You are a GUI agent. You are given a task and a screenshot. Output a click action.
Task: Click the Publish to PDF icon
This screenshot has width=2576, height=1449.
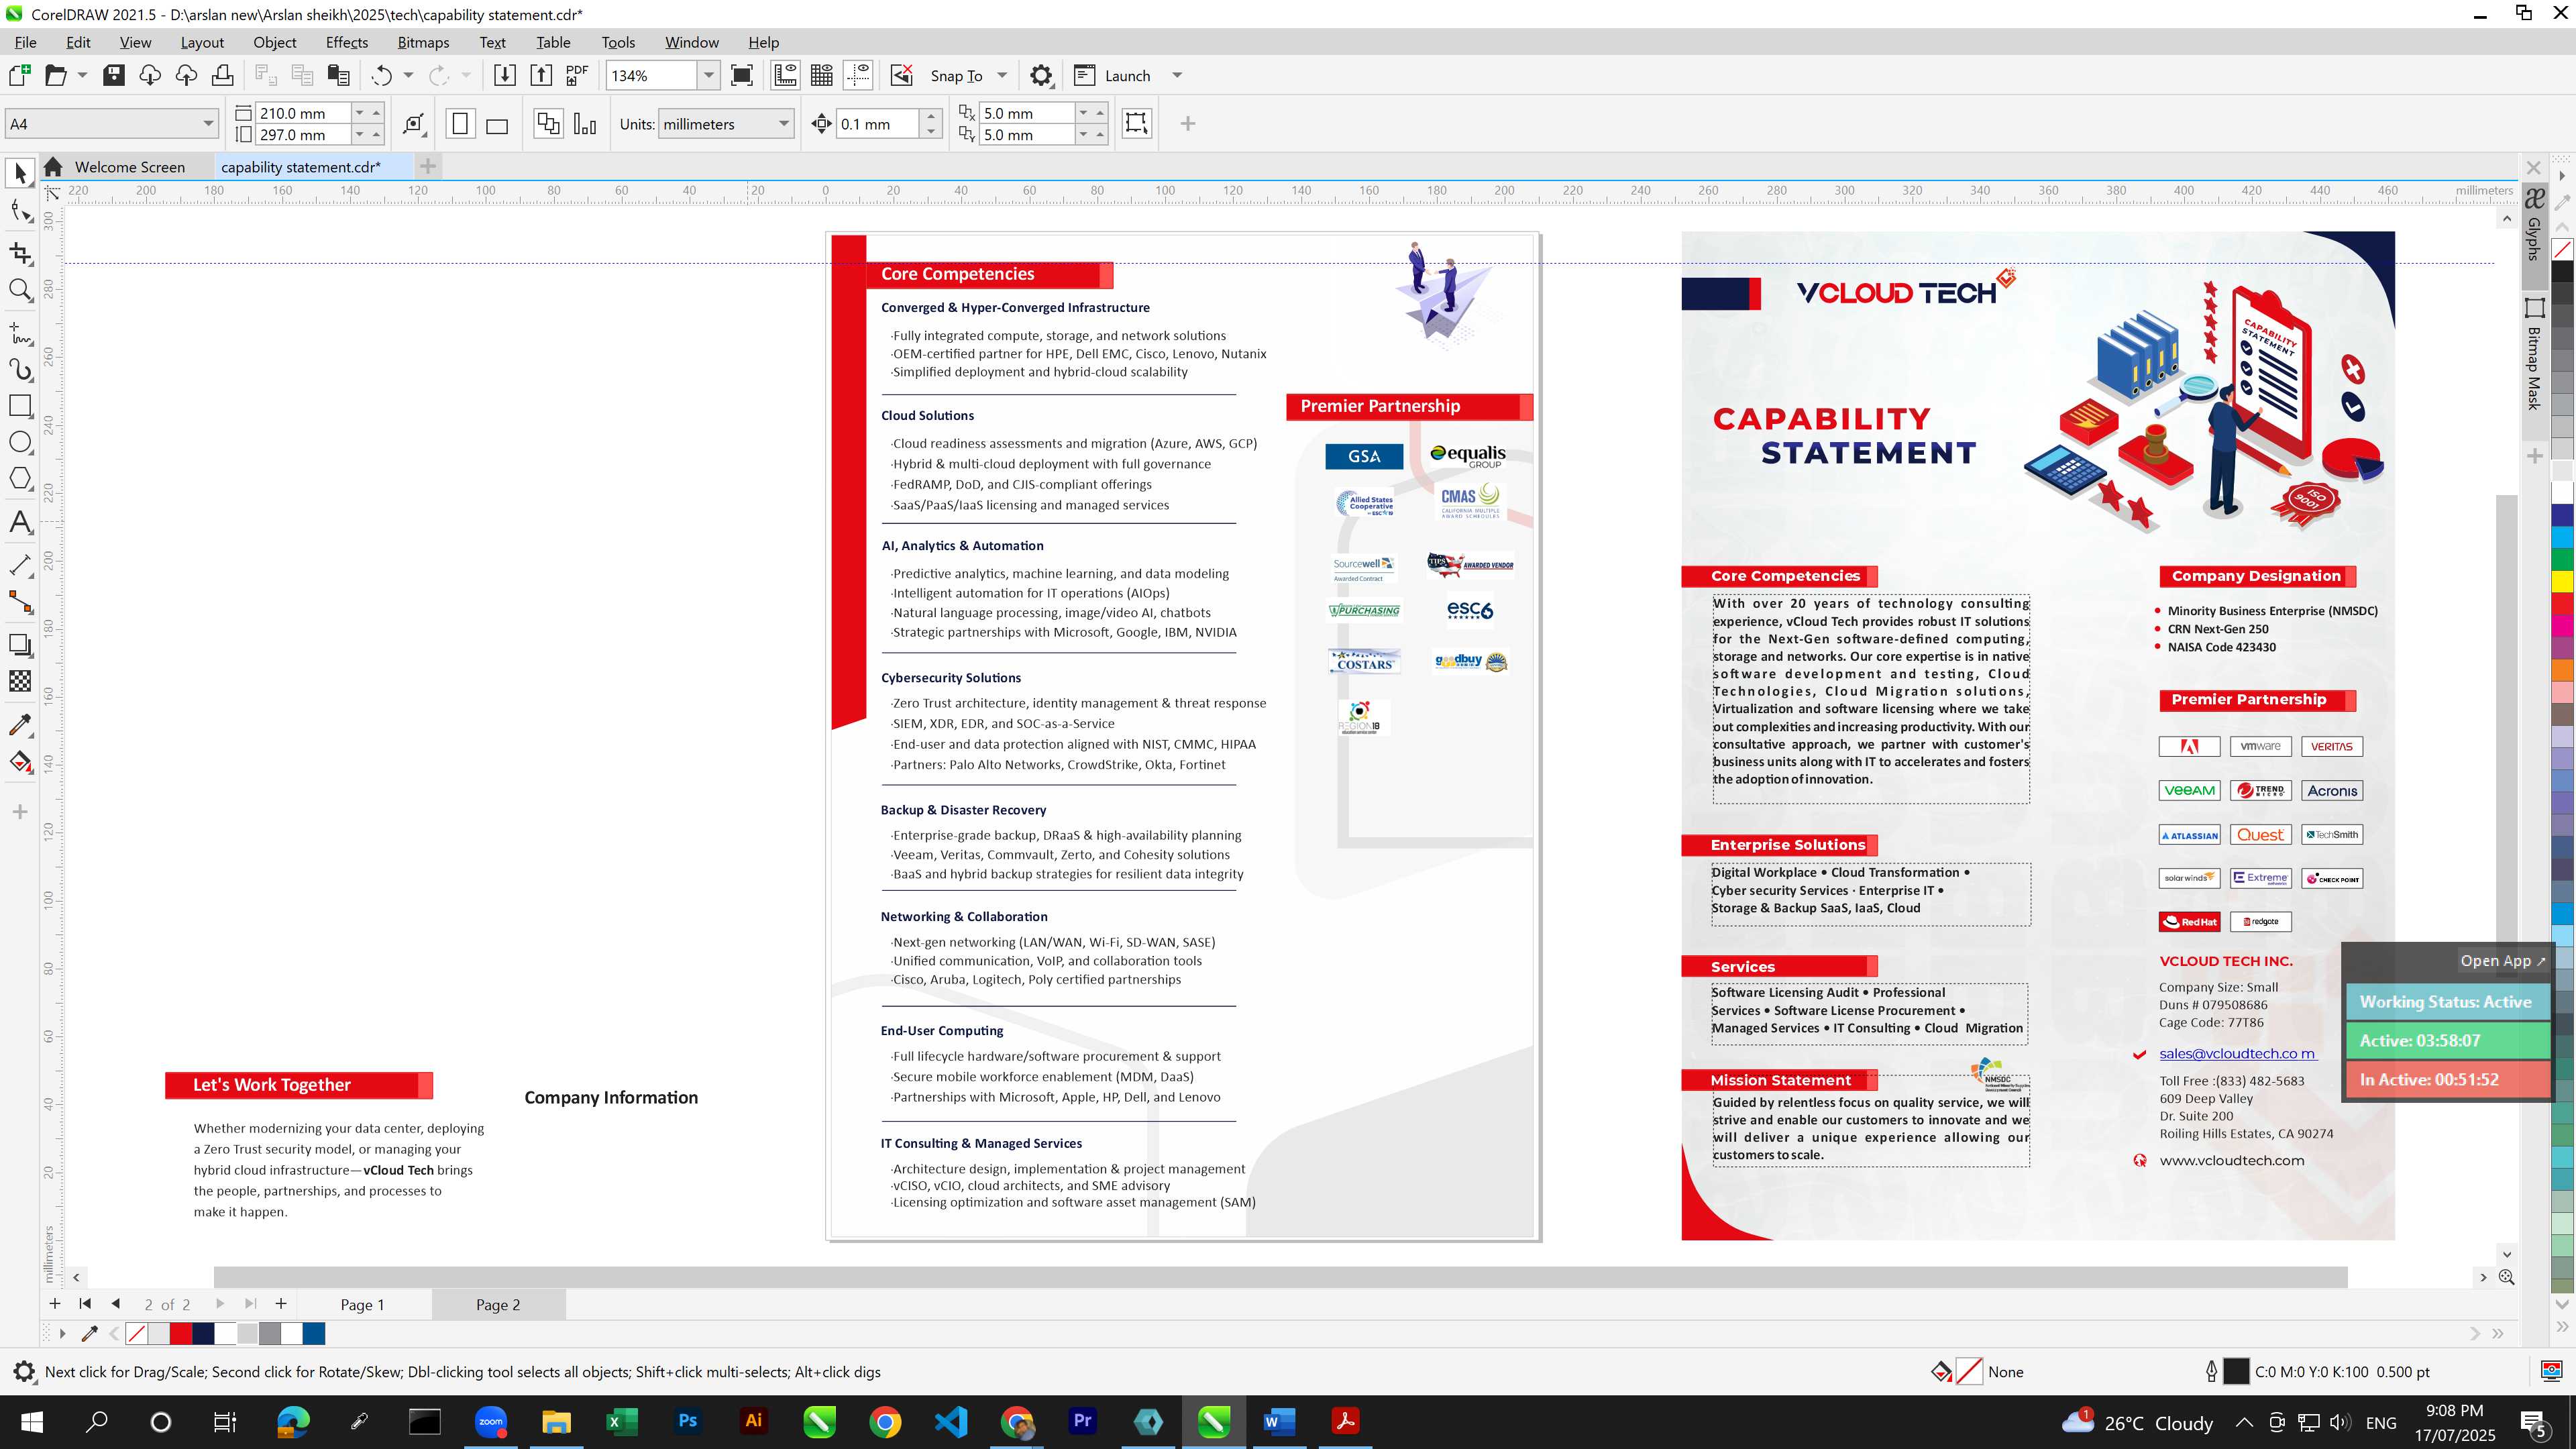[577, 76]
